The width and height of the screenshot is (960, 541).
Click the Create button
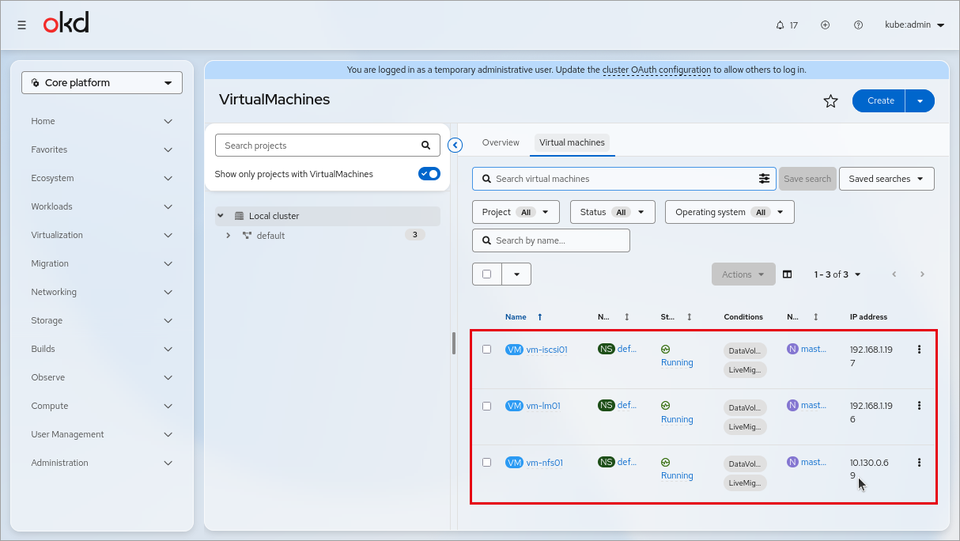pyautogui.click(x=880, y=101)
